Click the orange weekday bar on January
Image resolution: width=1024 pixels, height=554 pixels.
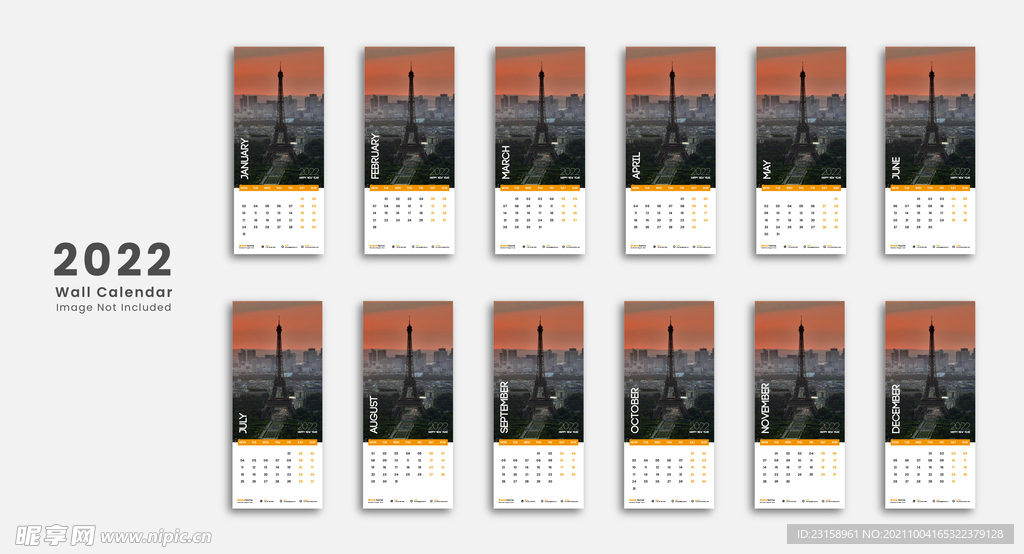pyautogui.click(x=279, y=187)
